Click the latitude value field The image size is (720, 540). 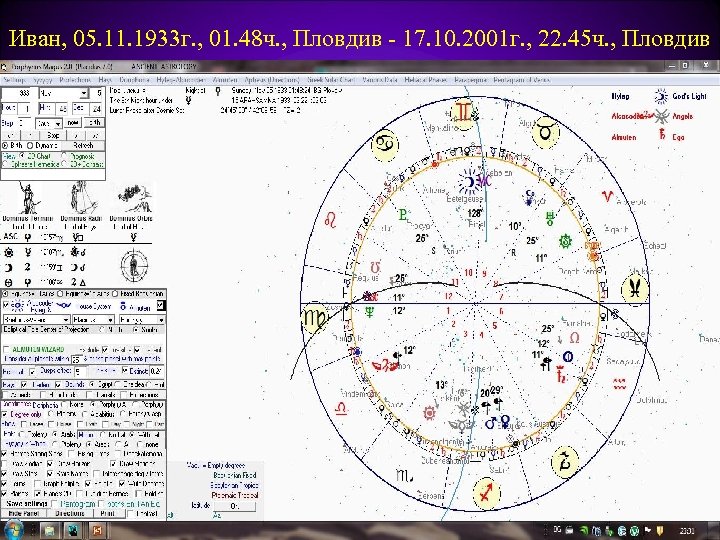[235, 506]
